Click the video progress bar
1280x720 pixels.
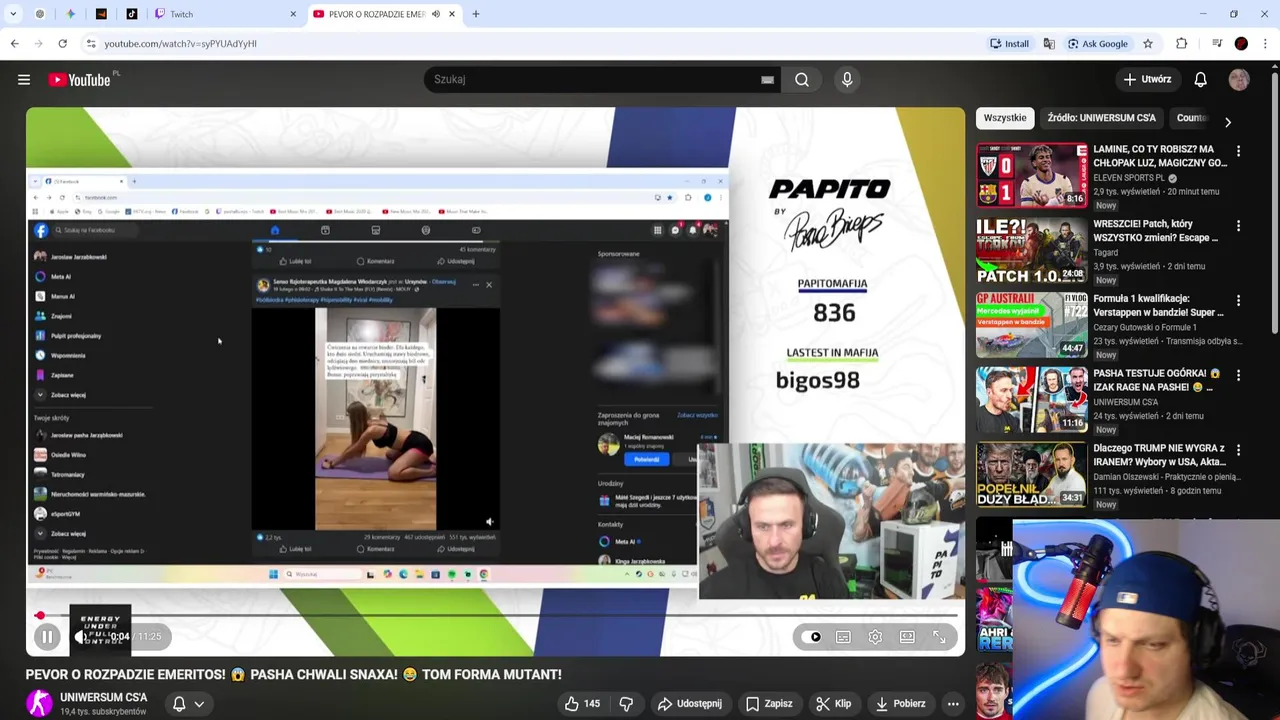(495, 616)
